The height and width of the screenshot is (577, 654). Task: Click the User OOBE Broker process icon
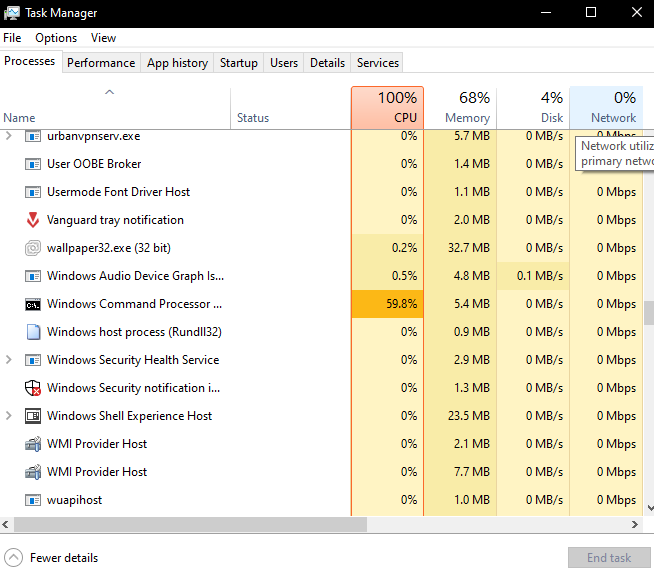pyautogui.click(x=33, y=164)
